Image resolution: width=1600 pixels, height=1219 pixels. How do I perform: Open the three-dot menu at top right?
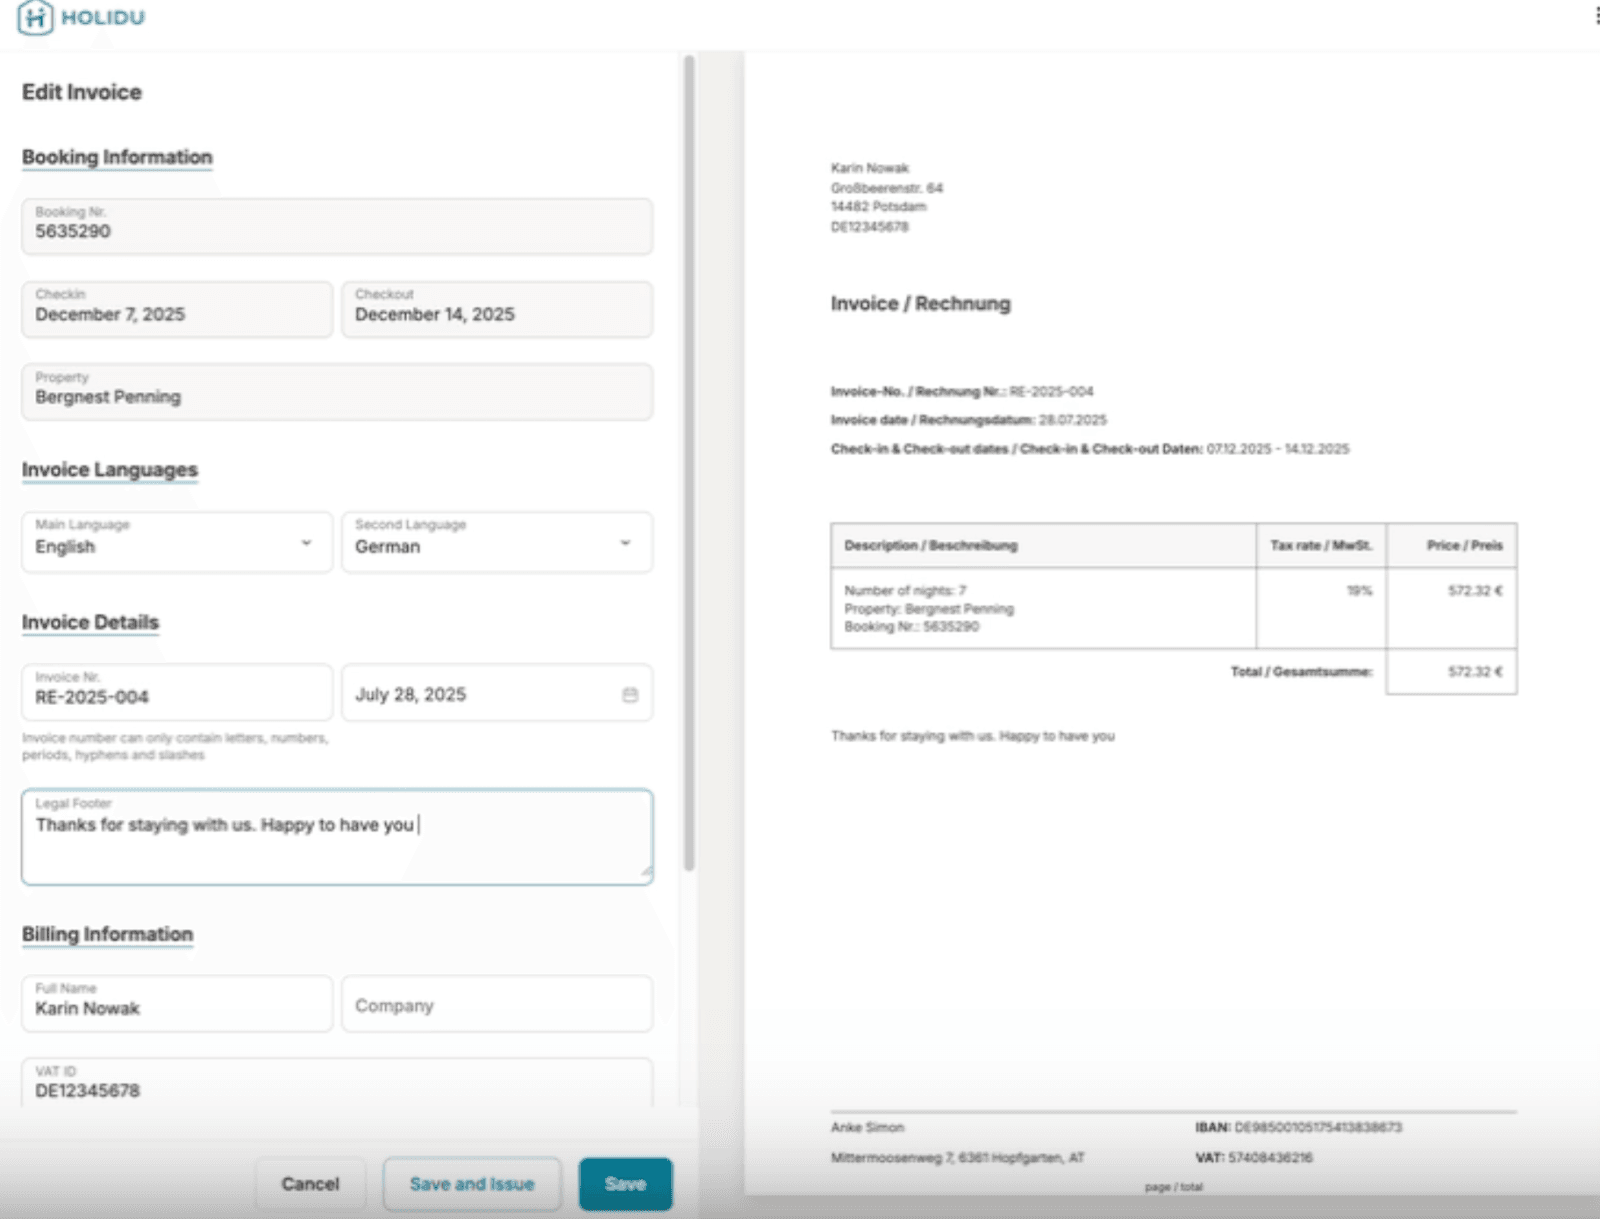(x=1596, y=16)
